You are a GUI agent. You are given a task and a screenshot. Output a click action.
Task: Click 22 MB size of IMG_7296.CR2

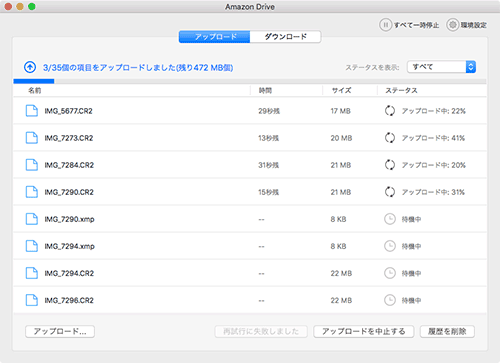pos(341,300)
